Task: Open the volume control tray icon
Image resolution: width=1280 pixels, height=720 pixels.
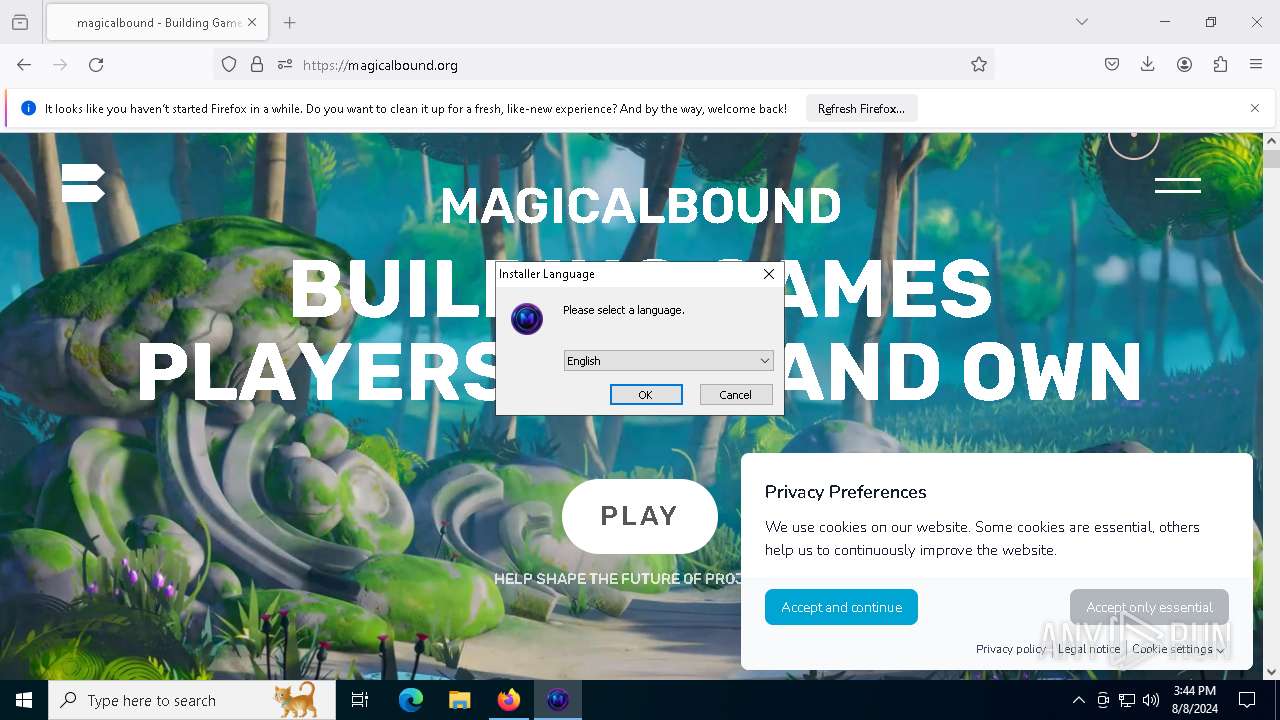Action: [x=1151, y=700]
